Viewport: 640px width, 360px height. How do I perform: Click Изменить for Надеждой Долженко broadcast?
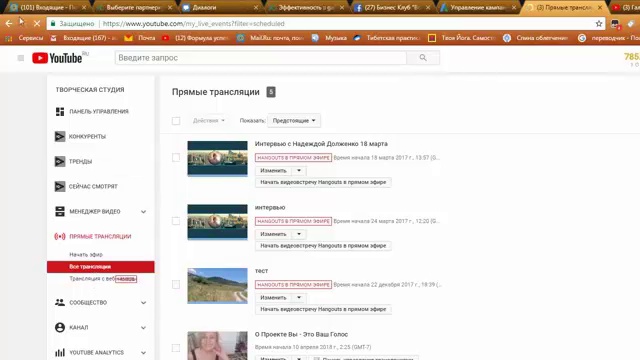273,171
